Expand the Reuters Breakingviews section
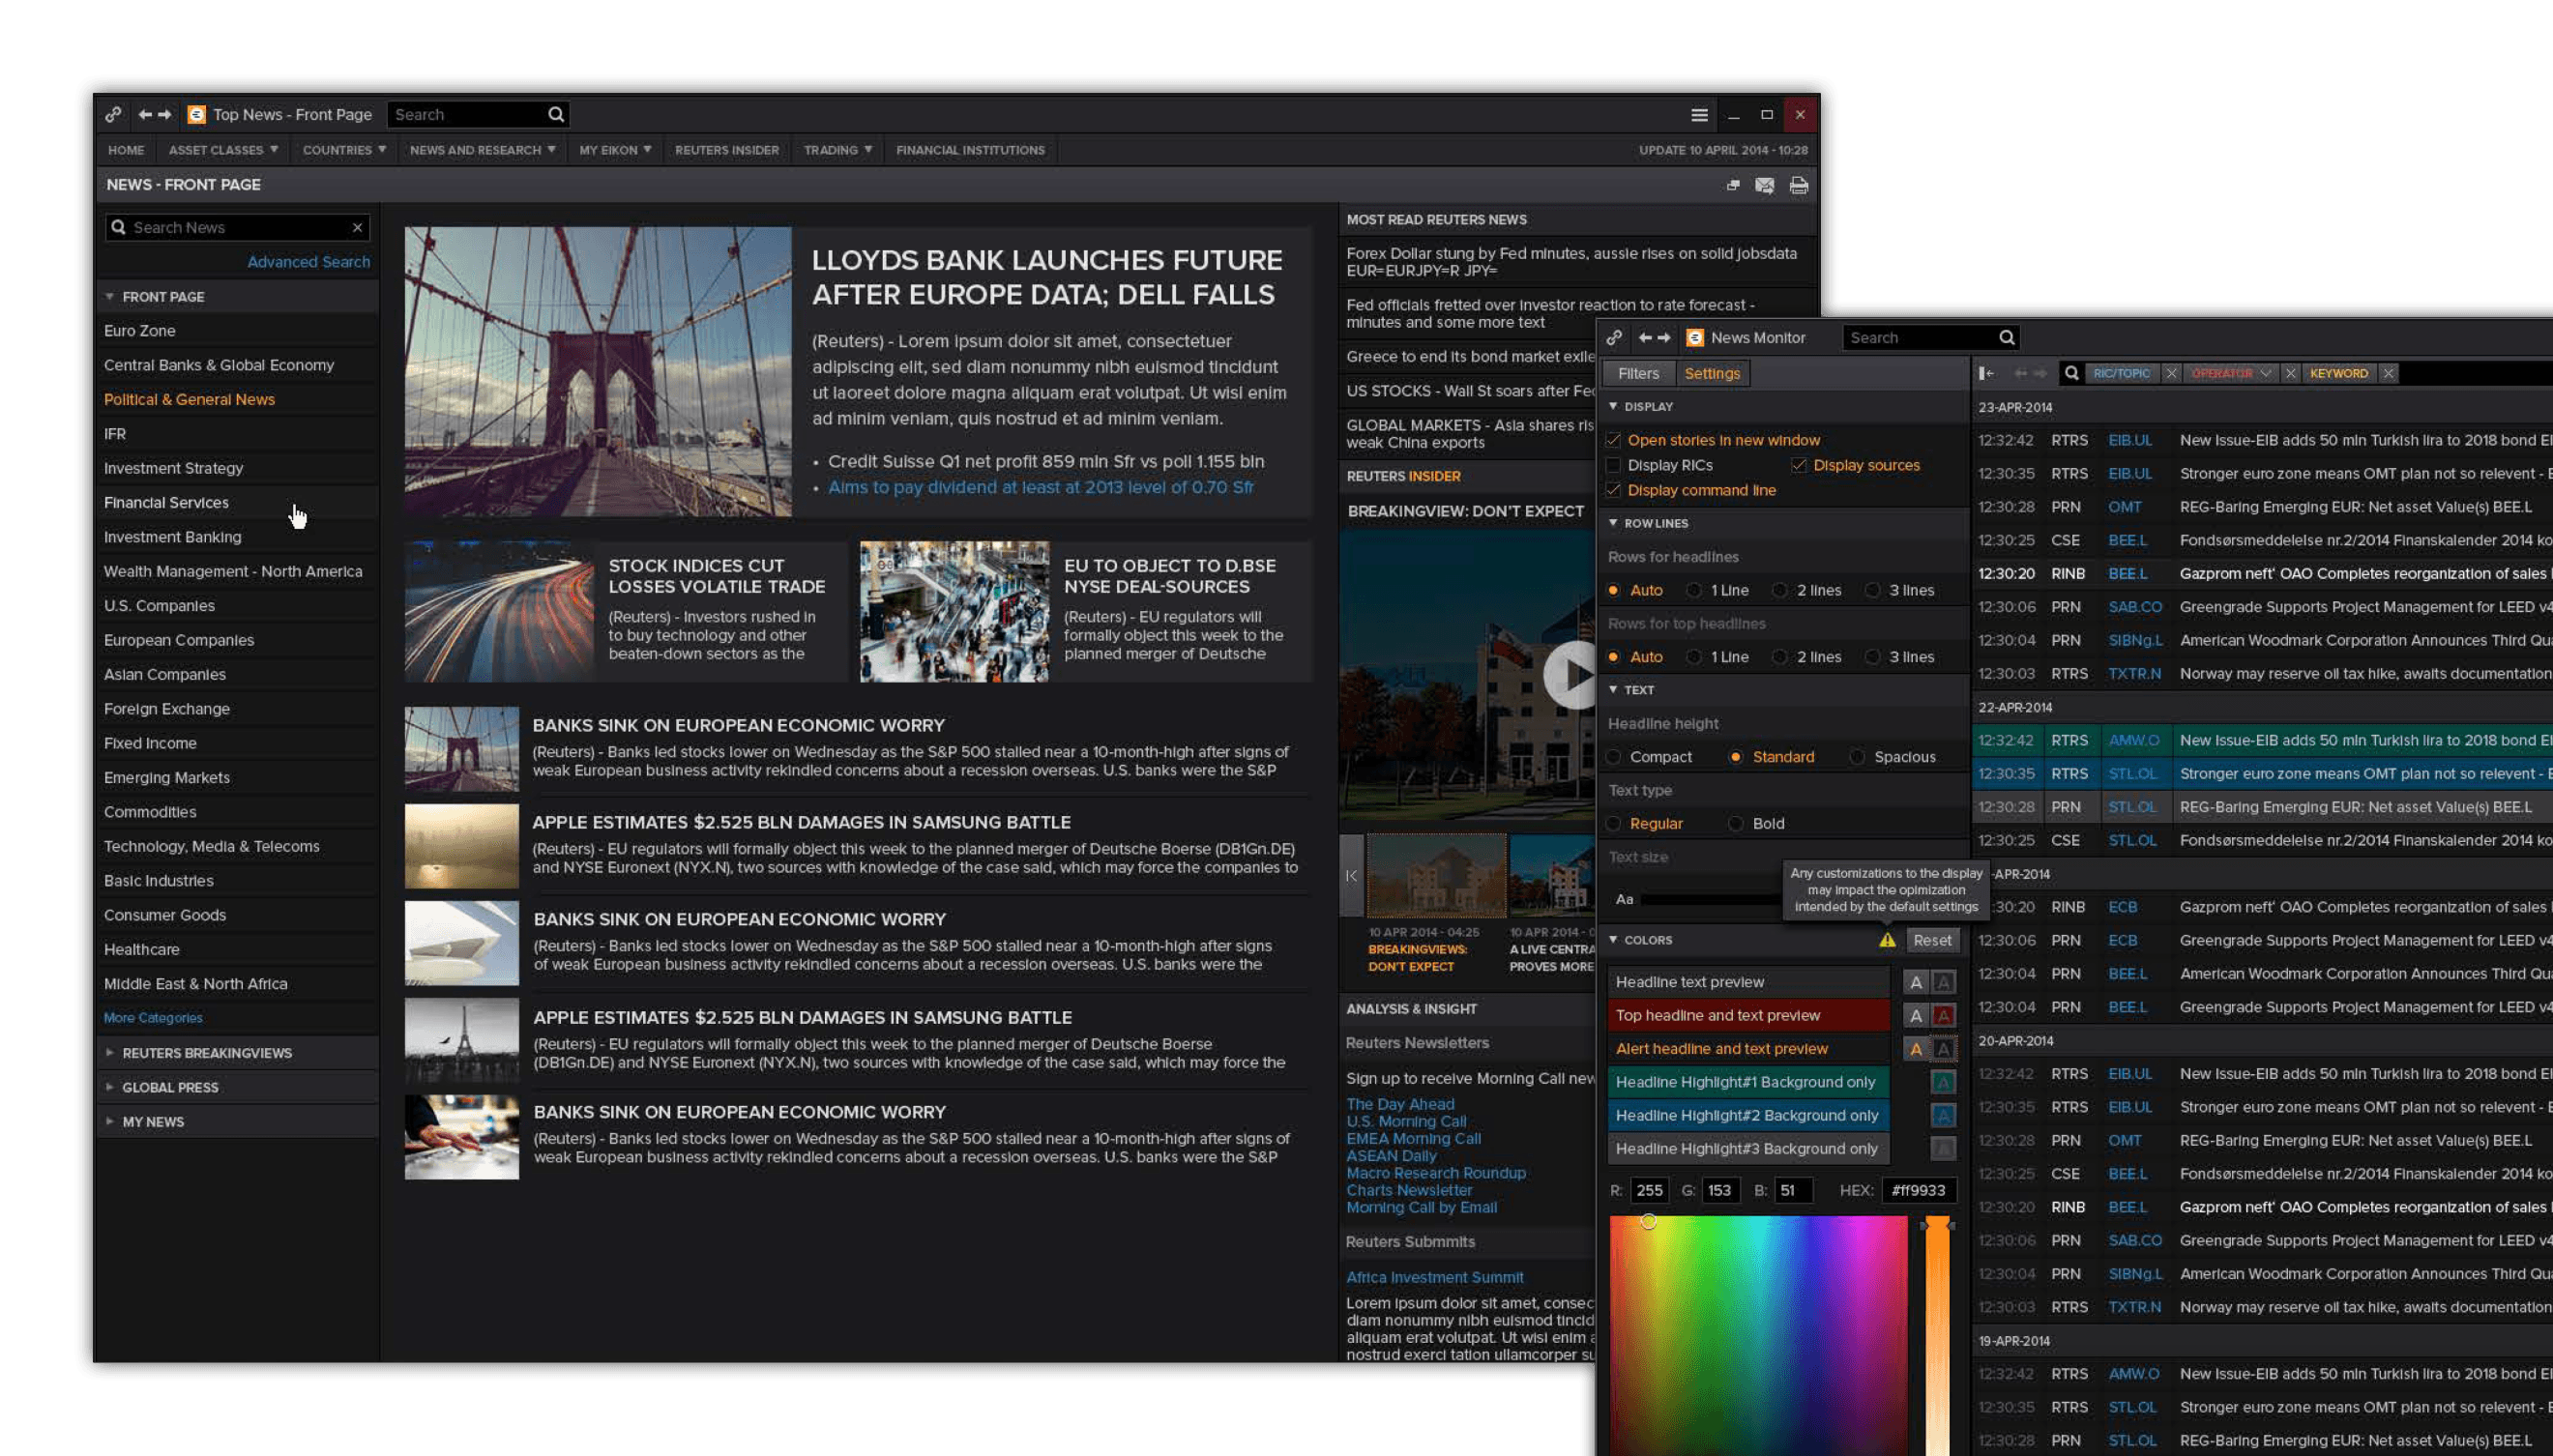Screen dimensions: 2553x1456 pos(206,1053)
